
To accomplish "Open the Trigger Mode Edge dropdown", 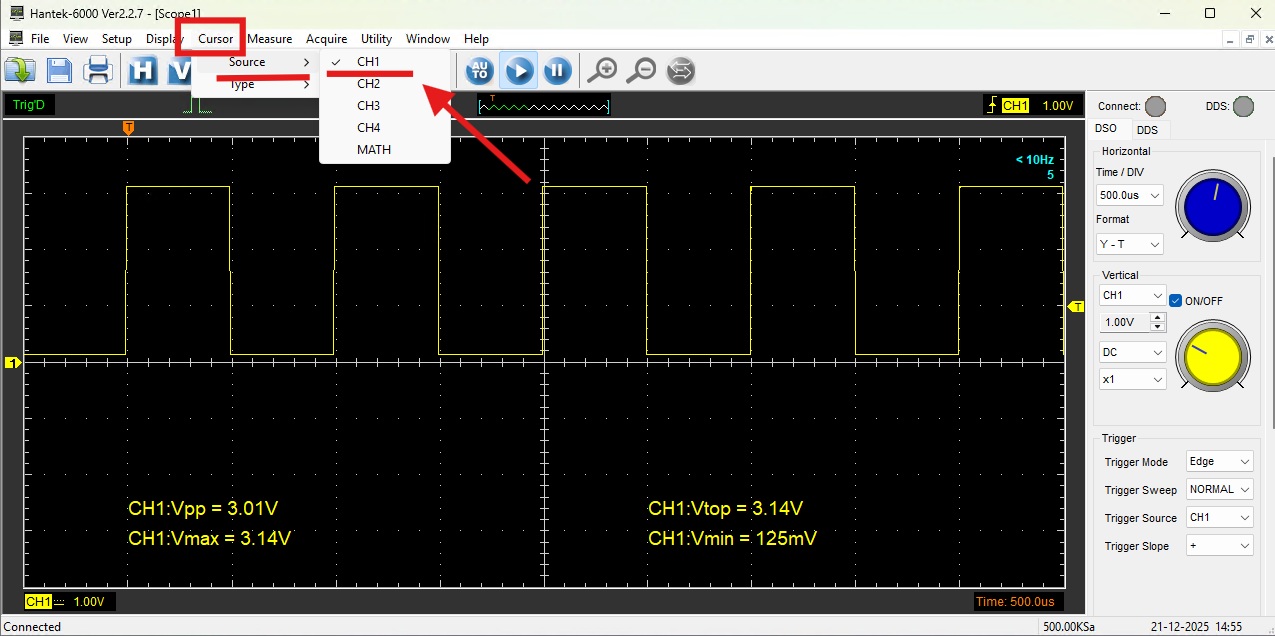I will [1220, 461].
